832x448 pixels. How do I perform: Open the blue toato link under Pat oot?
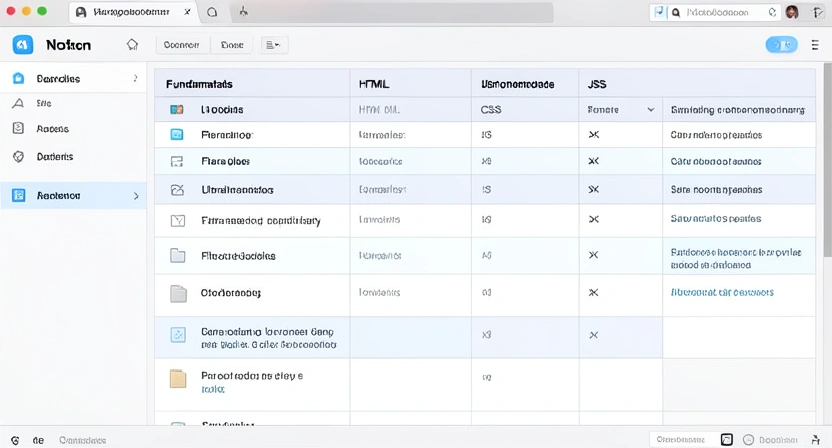213,389
